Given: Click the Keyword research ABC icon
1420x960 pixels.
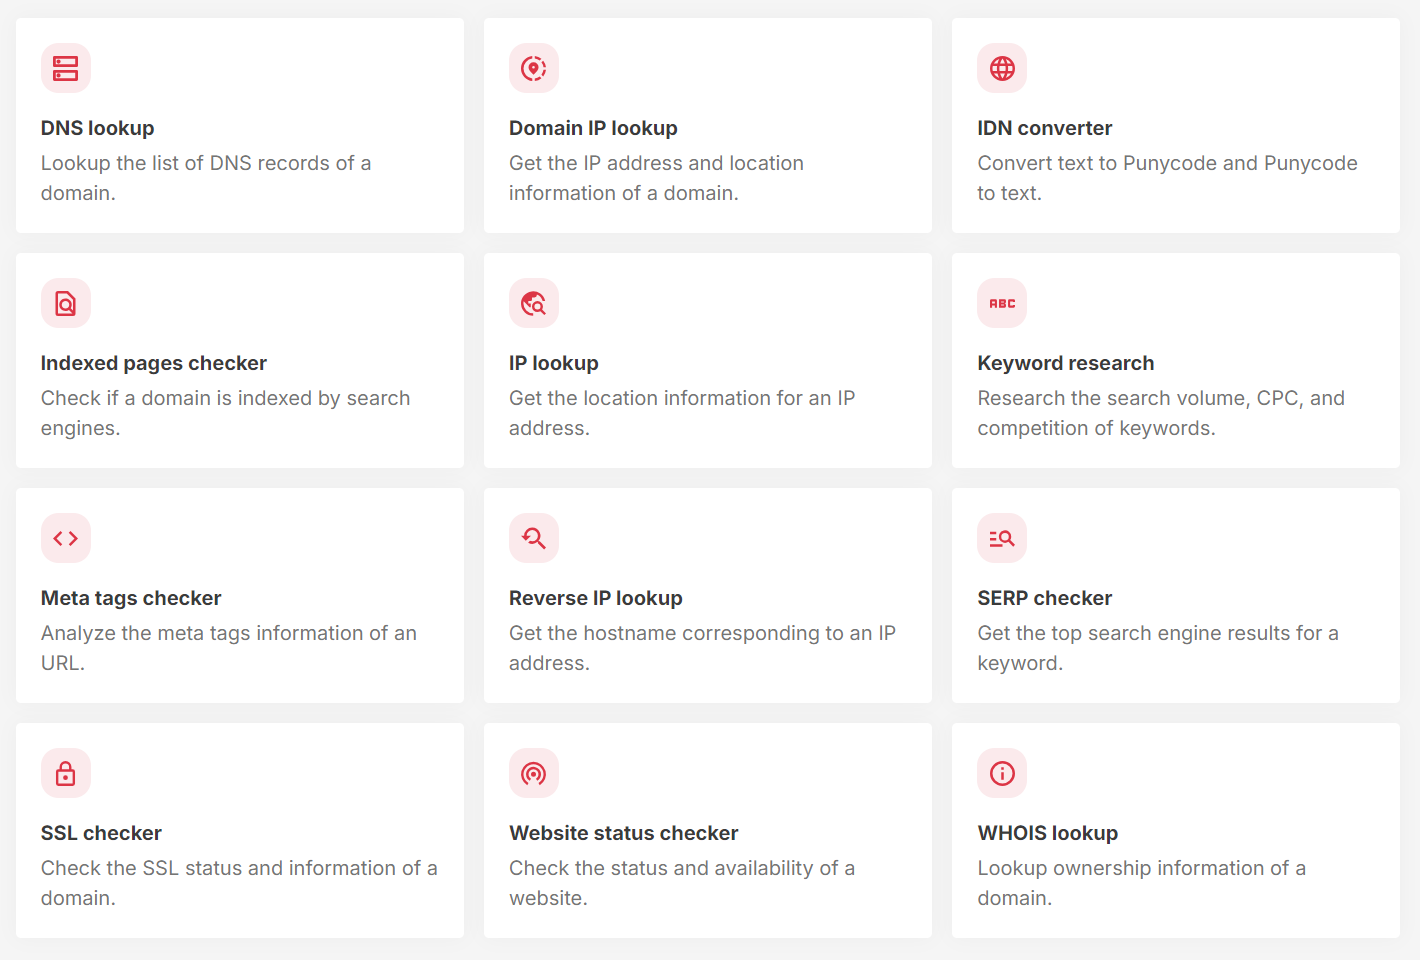Looking at the screenshot, I should pyautogui.click(x=1002, y=303).
